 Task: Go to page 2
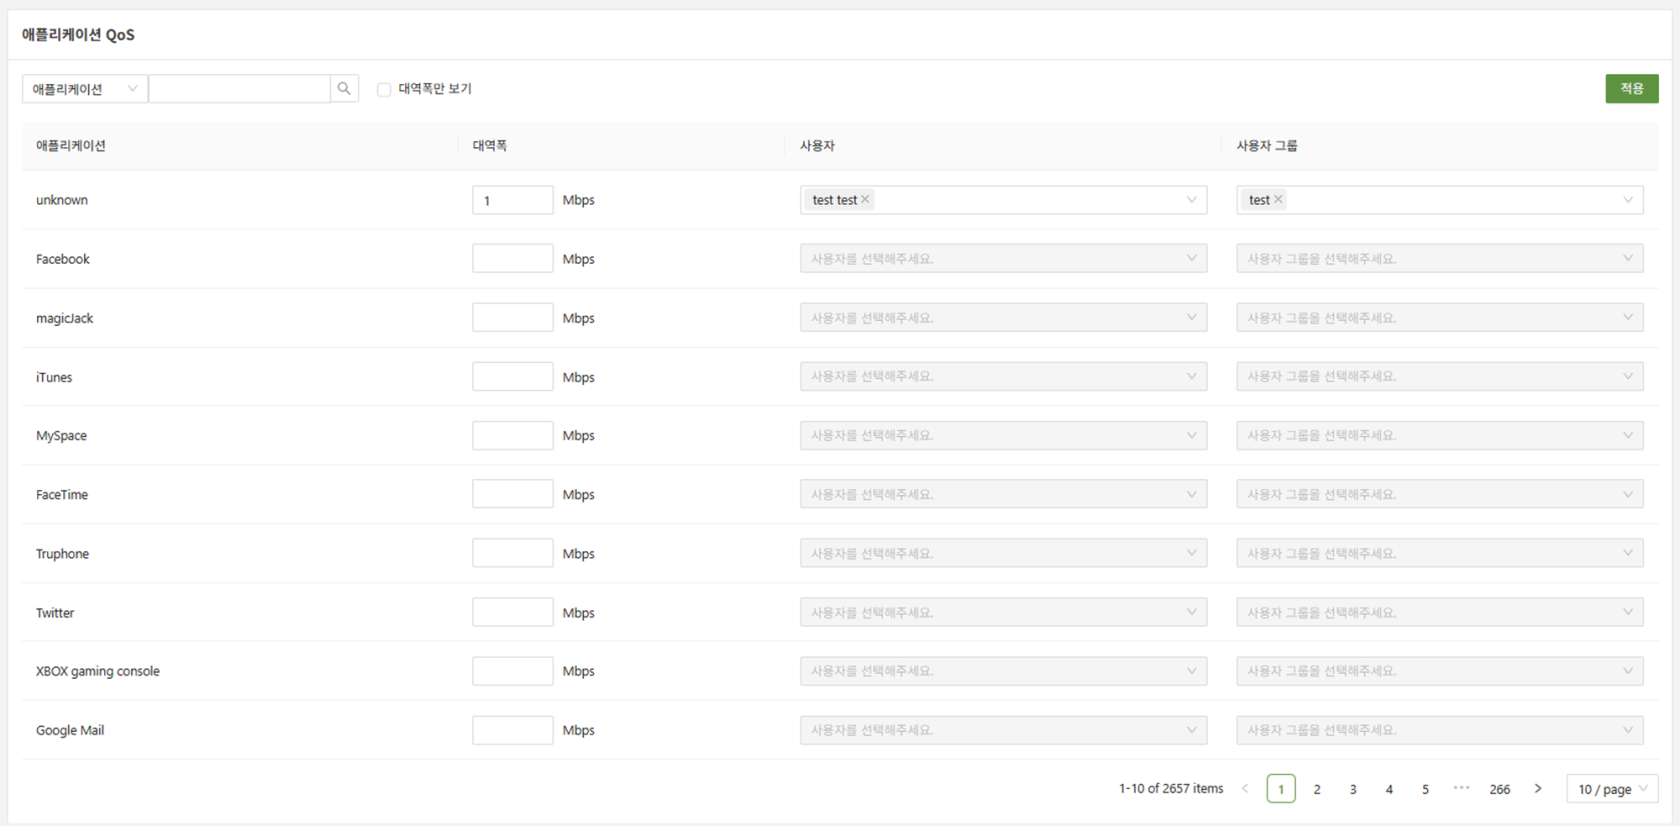click(x=1317, y=789)
